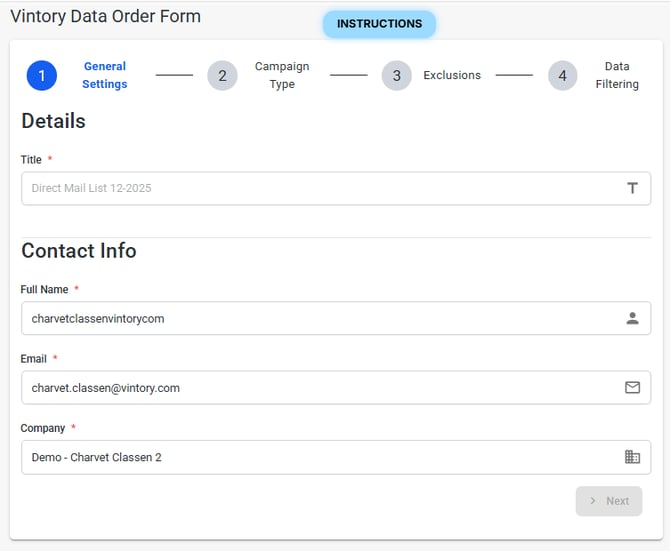Click the text format icon in Title field
Screen dimensions: 670x551
(x=632, y=188)
